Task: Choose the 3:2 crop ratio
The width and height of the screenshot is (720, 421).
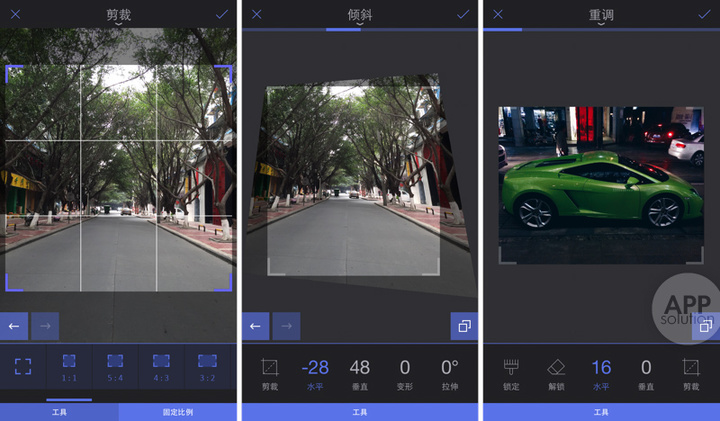Action: tap(207, 366)
